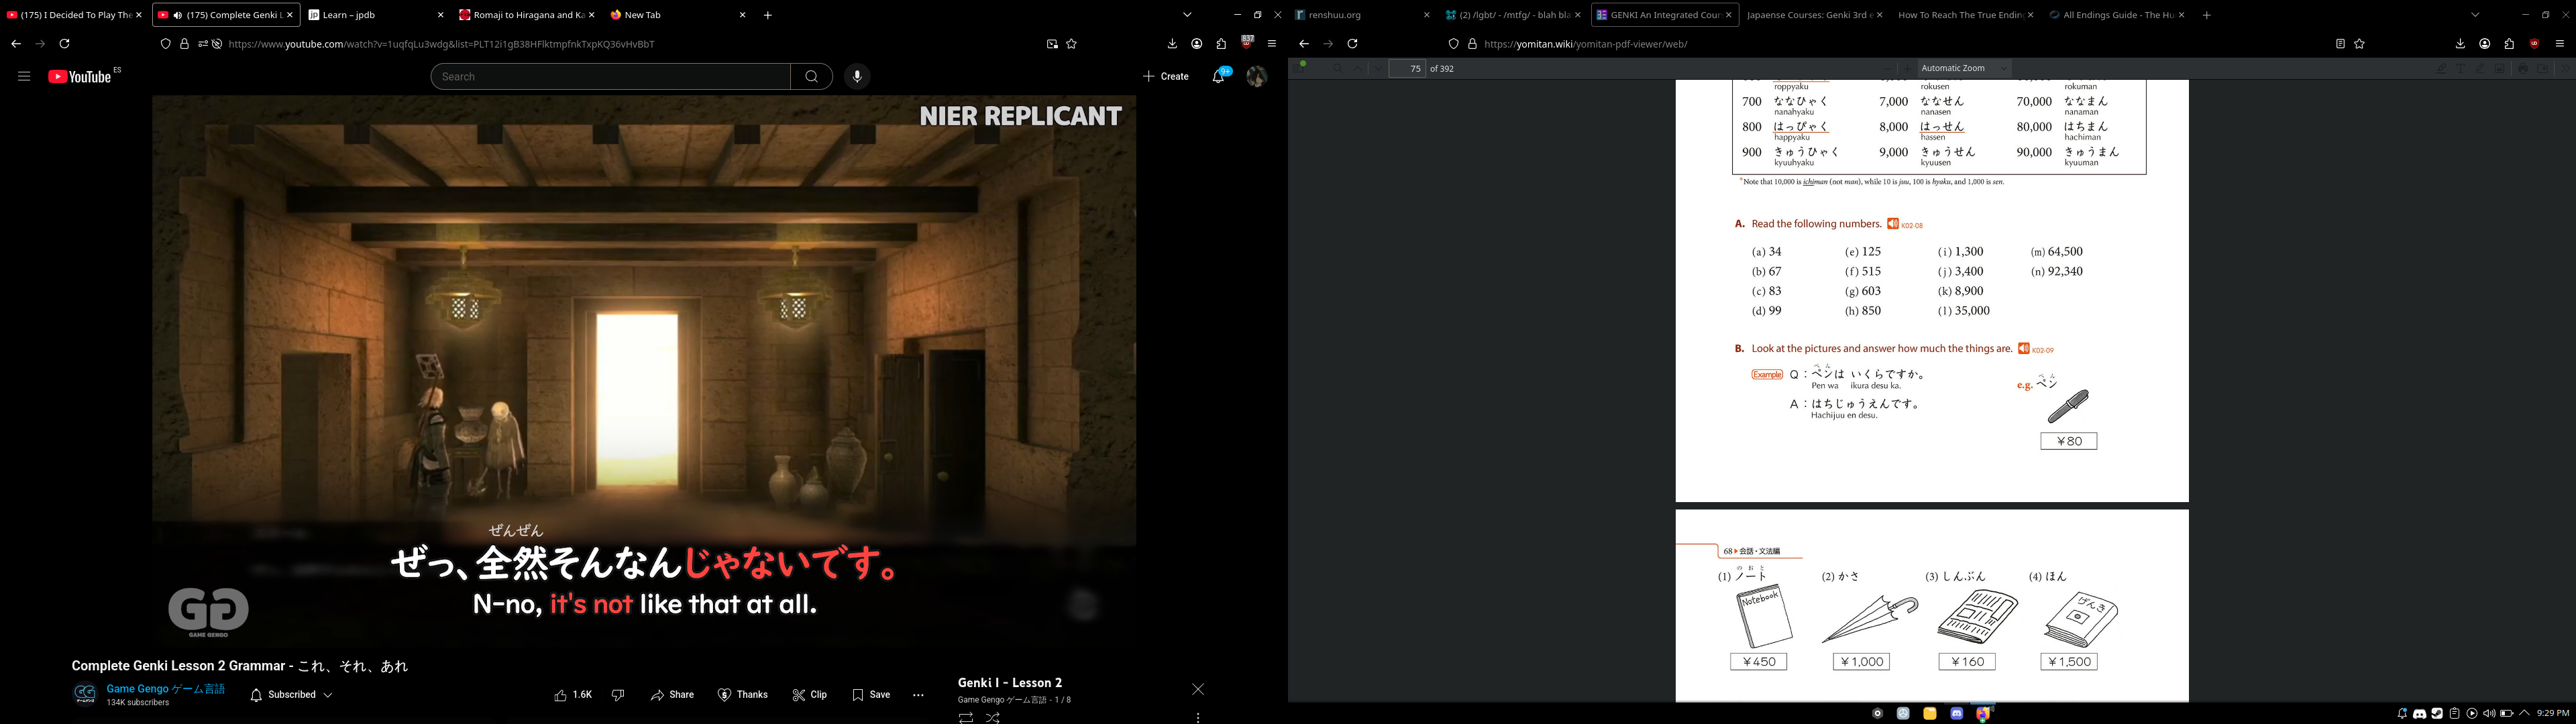2576x724 pixels.
Task: Click the voice search microphone icon
Action: [x=857, y=77]
